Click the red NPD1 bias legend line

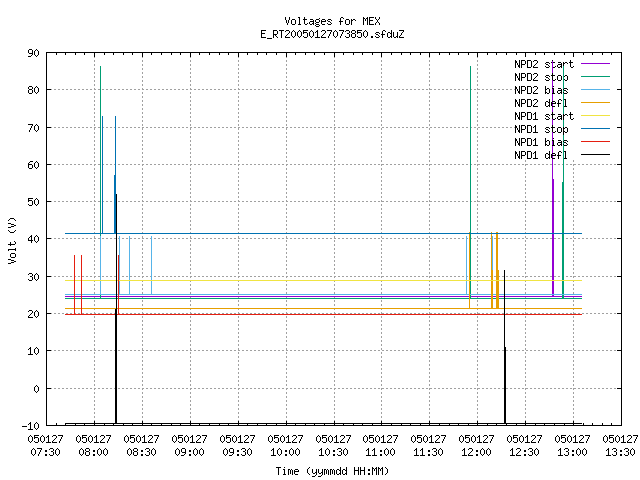click(595, 142)
